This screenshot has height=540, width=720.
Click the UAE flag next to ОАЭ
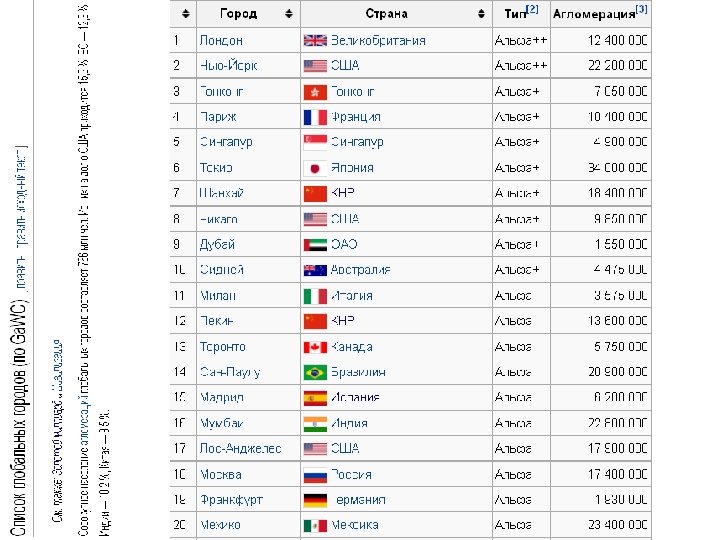[x=315, y=244]
